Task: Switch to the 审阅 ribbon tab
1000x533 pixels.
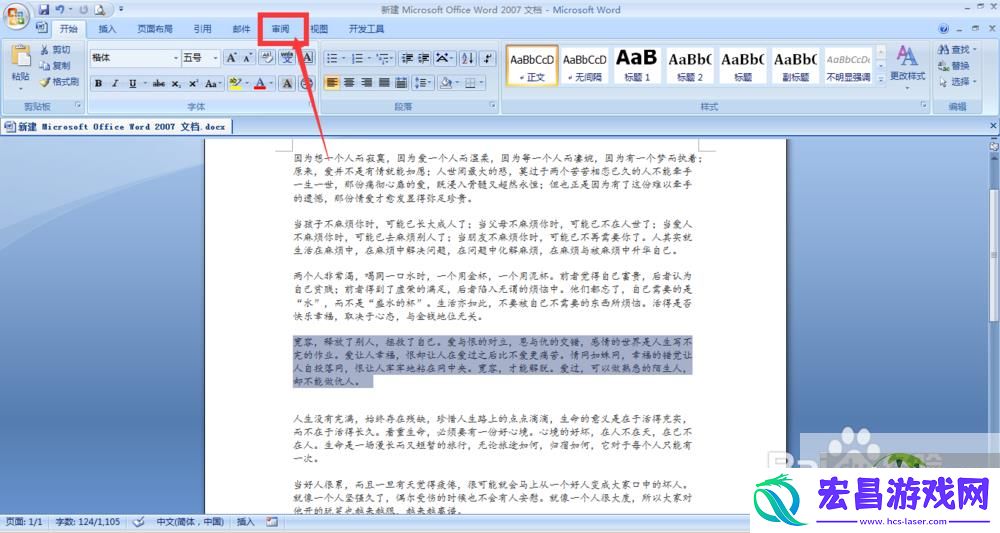Action: tap(281, 29)
